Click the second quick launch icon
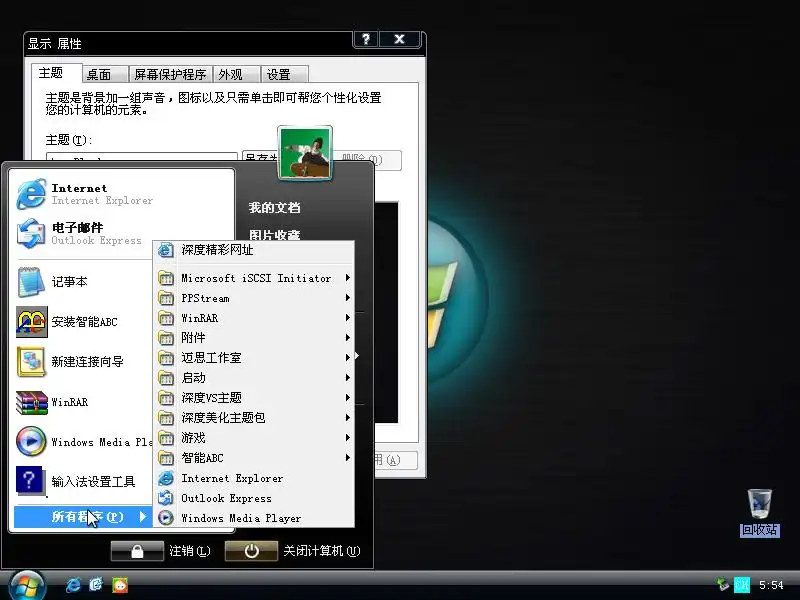The image size is (800, 600). click(96, 585)
